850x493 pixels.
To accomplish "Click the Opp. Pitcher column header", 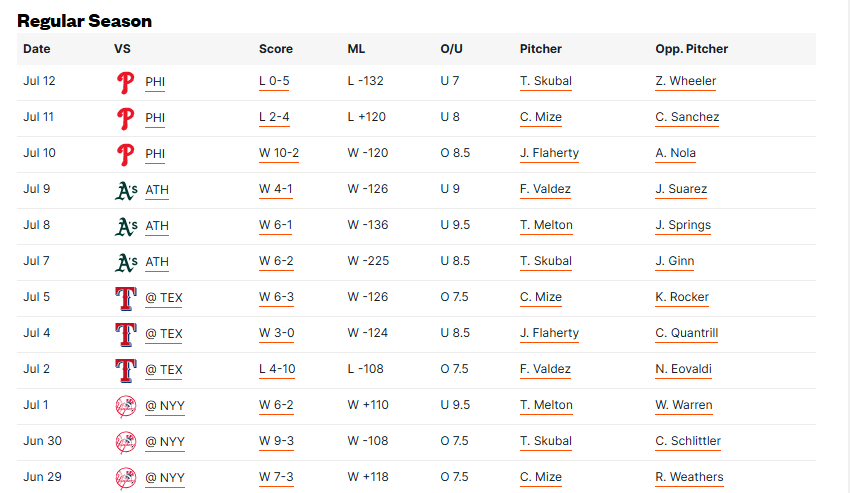I will [692, 49].
